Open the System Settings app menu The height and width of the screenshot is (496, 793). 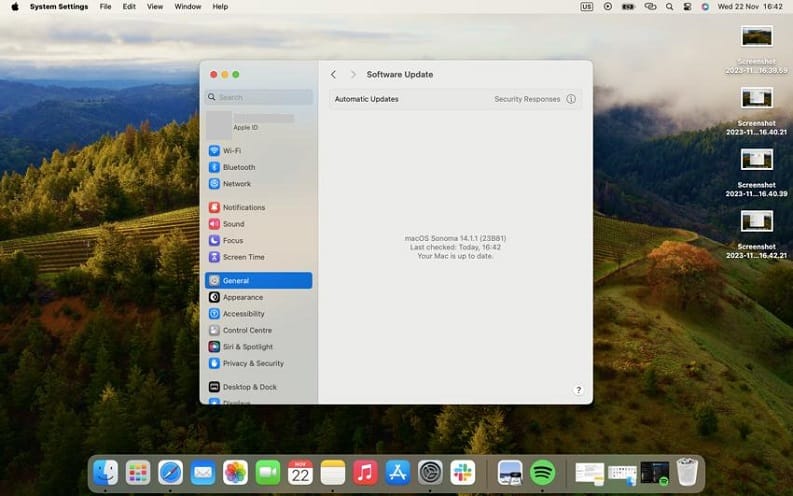pyautogui.click(x=59, y=7)
